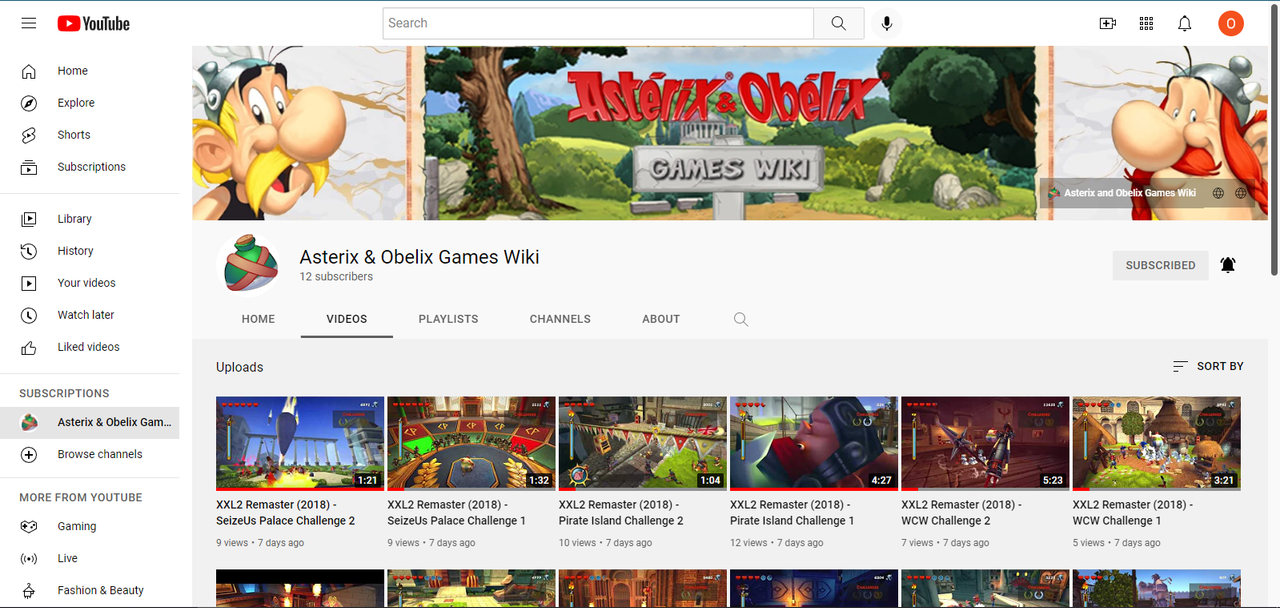
Task: Open the CHANNELS tab
Action: click(560, 319)
